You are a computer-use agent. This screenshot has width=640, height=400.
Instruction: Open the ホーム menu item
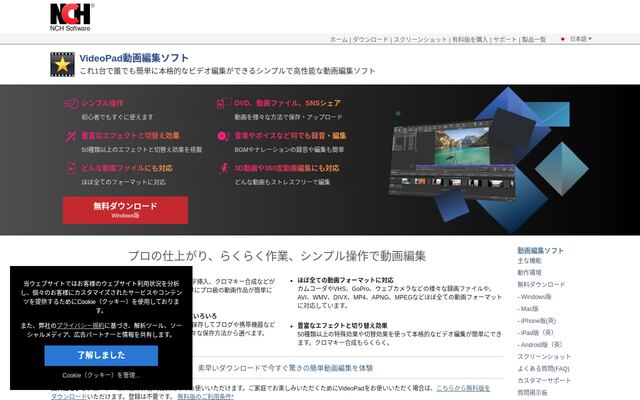coord(338,40)
